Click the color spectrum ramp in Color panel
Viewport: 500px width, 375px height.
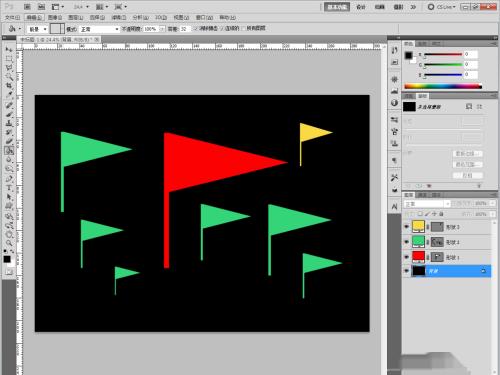click(x=443, y=86)
